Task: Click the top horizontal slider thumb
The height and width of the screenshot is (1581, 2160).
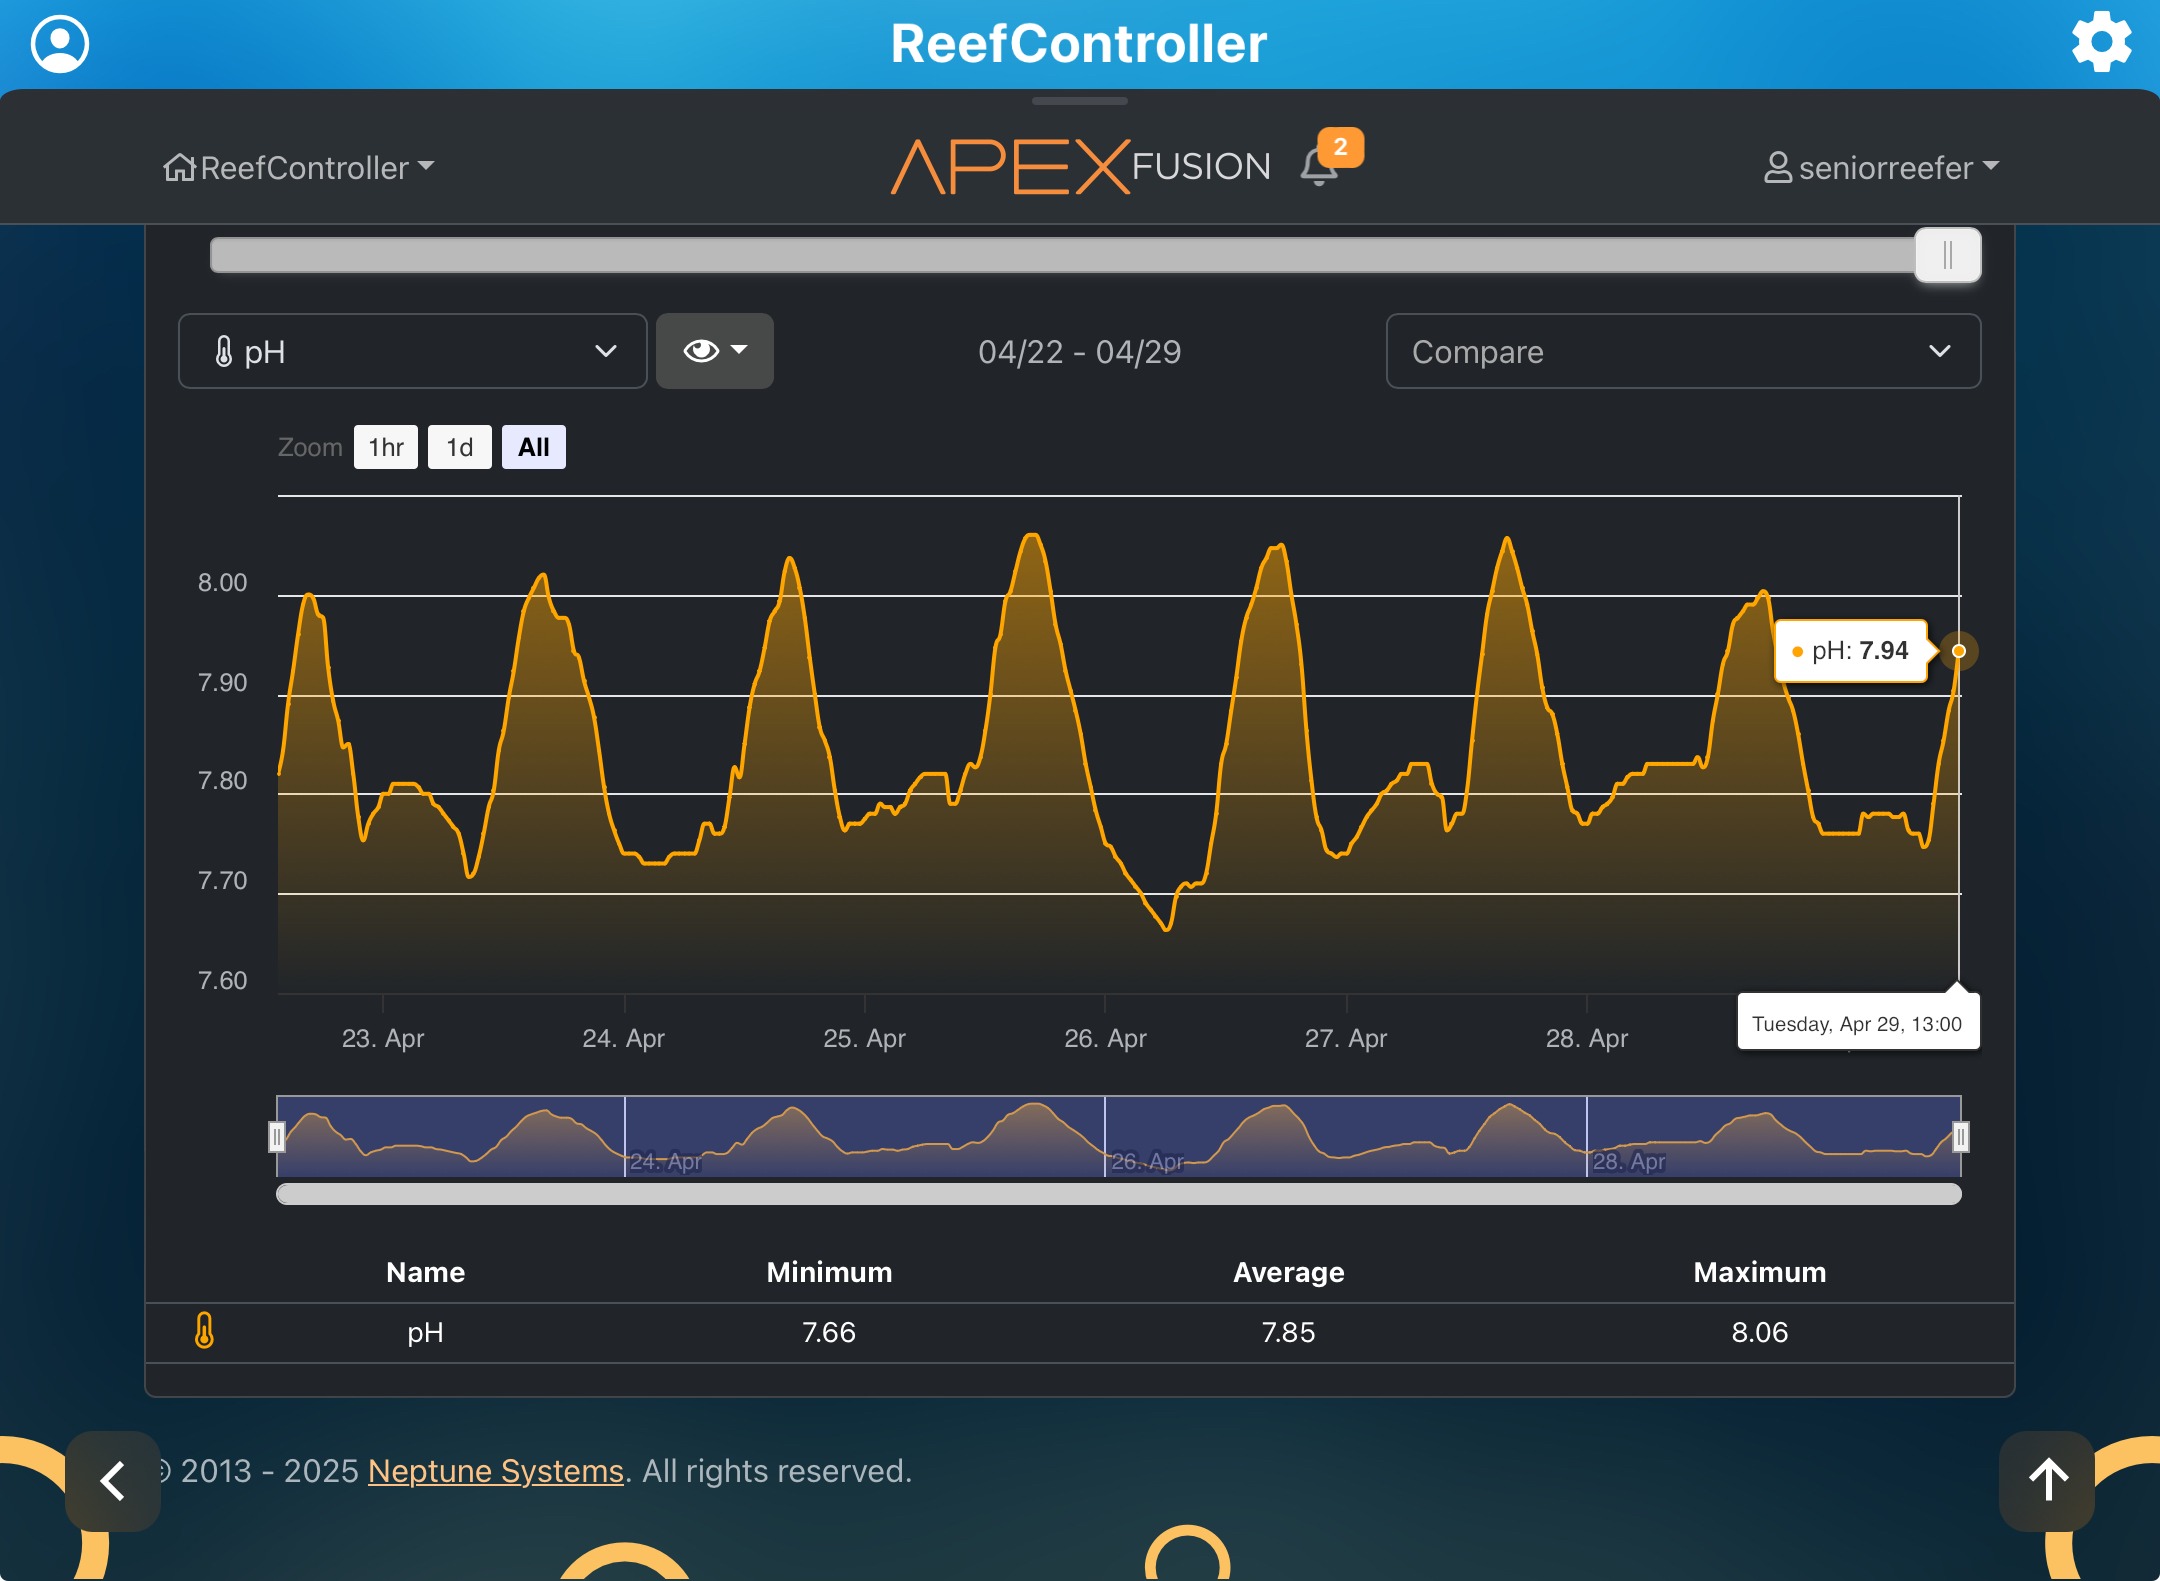Action: (1947, 255)
